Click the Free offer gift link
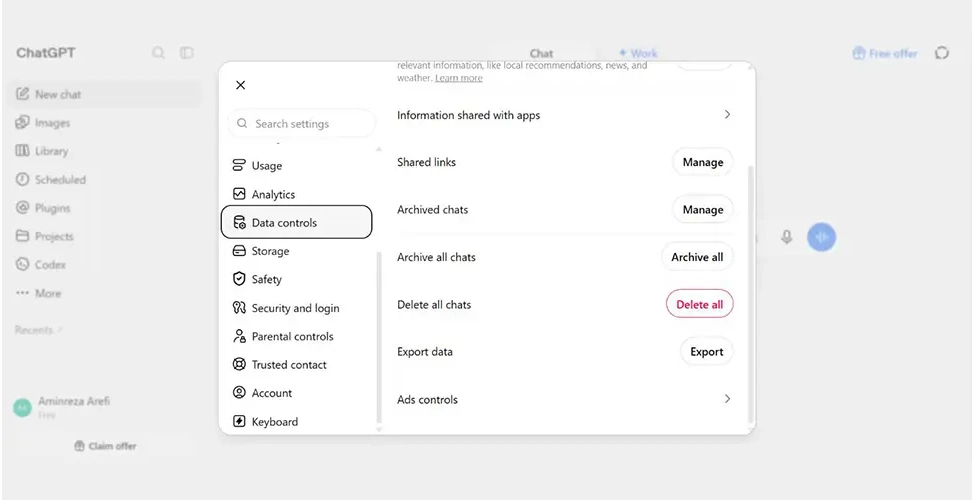Image resolution: width=975 pixels, height=500 pixels. 884,53
